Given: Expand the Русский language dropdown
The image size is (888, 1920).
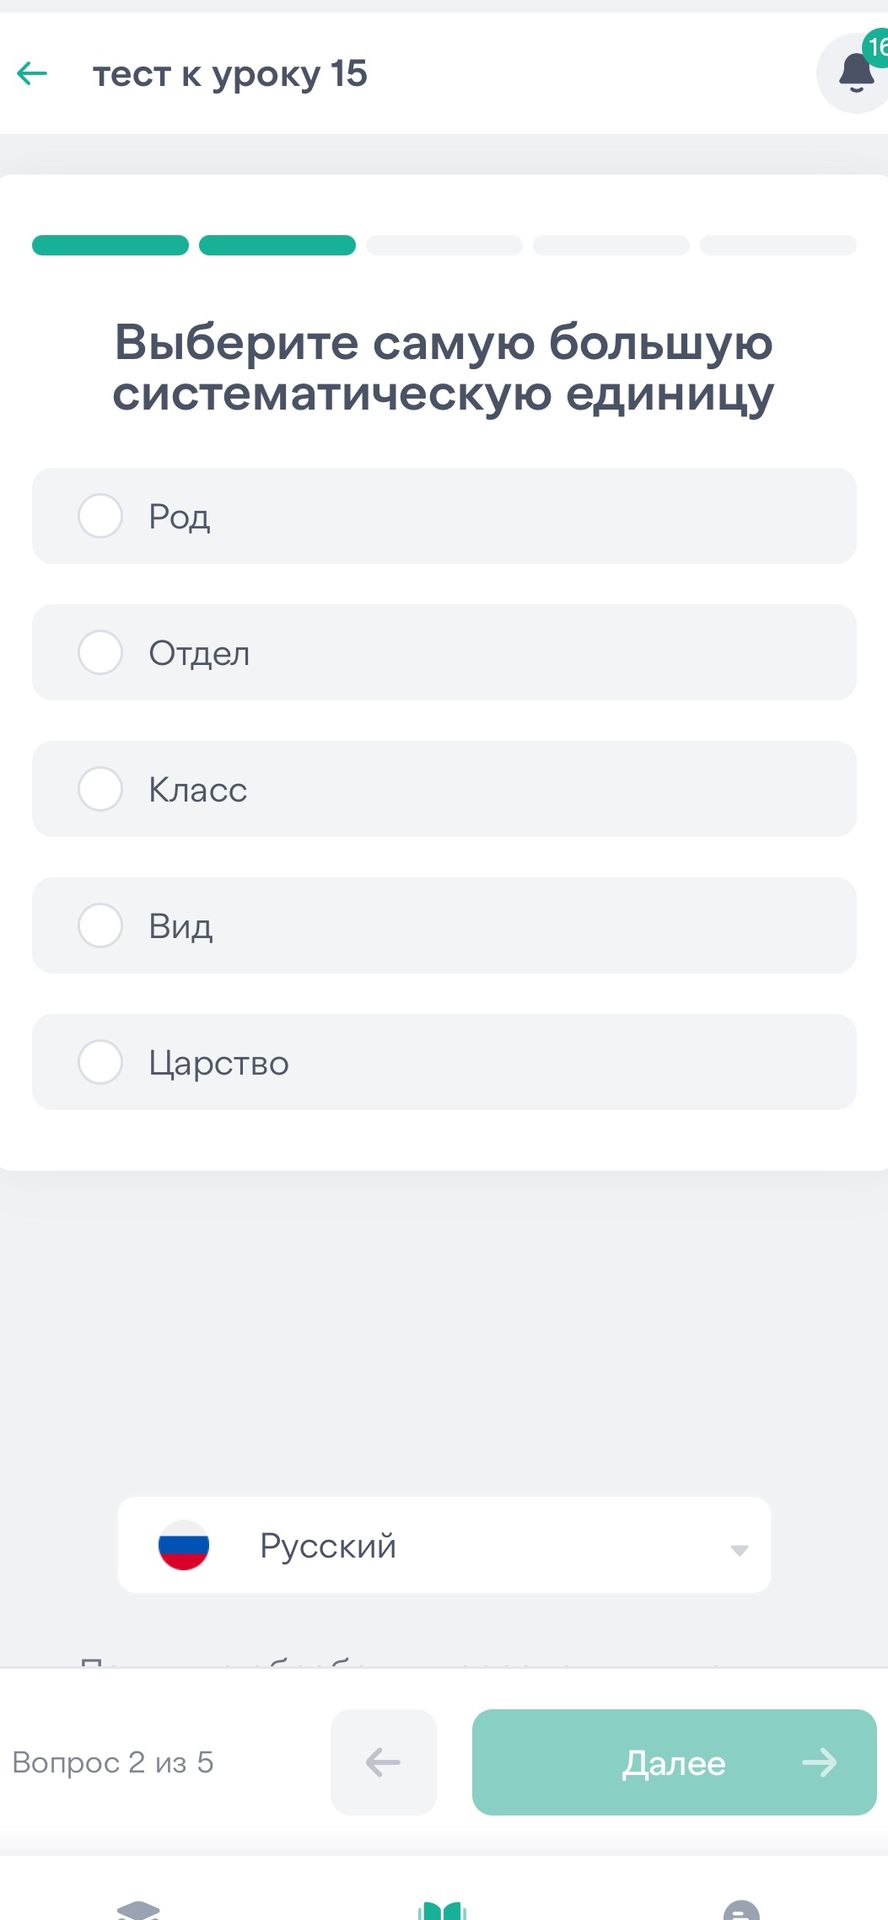Looking at the screenshot, I should pos(444,1545).
